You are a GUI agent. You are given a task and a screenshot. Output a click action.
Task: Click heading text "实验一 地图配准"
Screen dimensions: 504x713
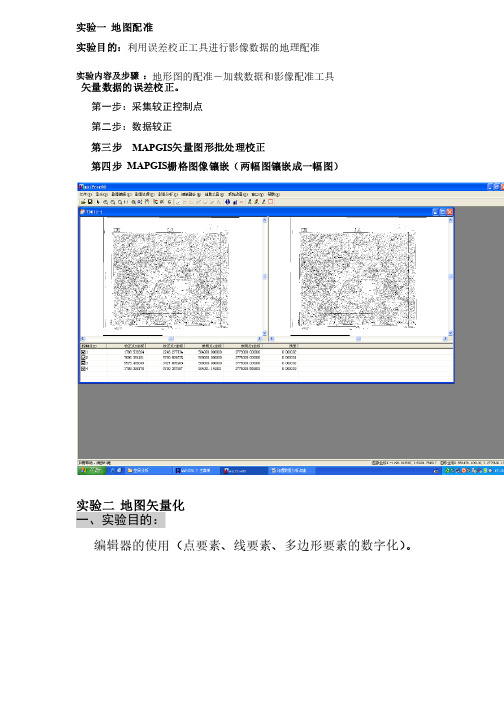(115, 28)
